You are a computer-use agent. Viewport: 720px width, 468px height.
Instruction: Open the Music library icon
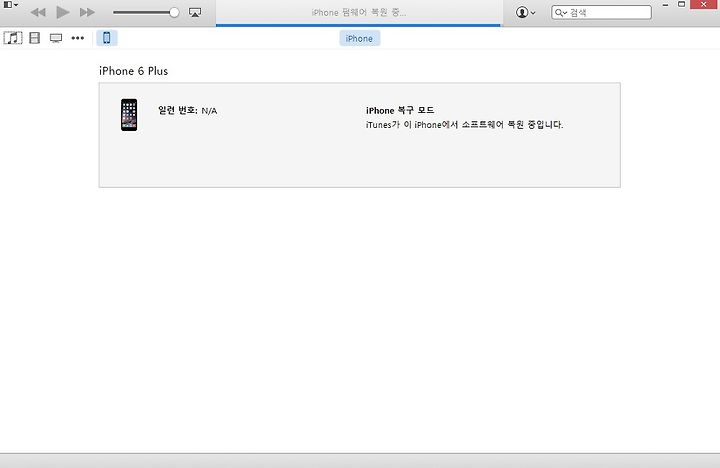(13, 38)
